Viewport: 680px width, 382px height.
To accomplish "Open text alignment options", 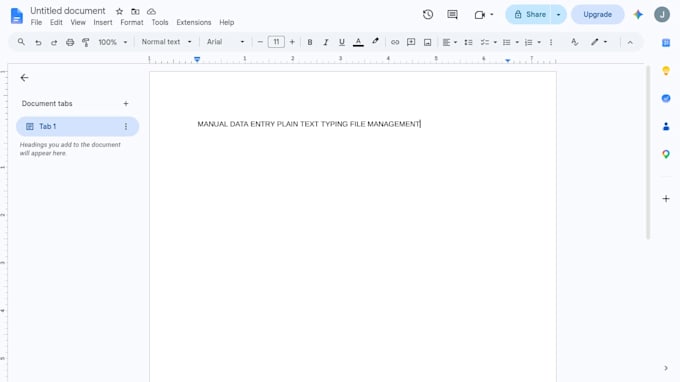I will pos(449,42).
